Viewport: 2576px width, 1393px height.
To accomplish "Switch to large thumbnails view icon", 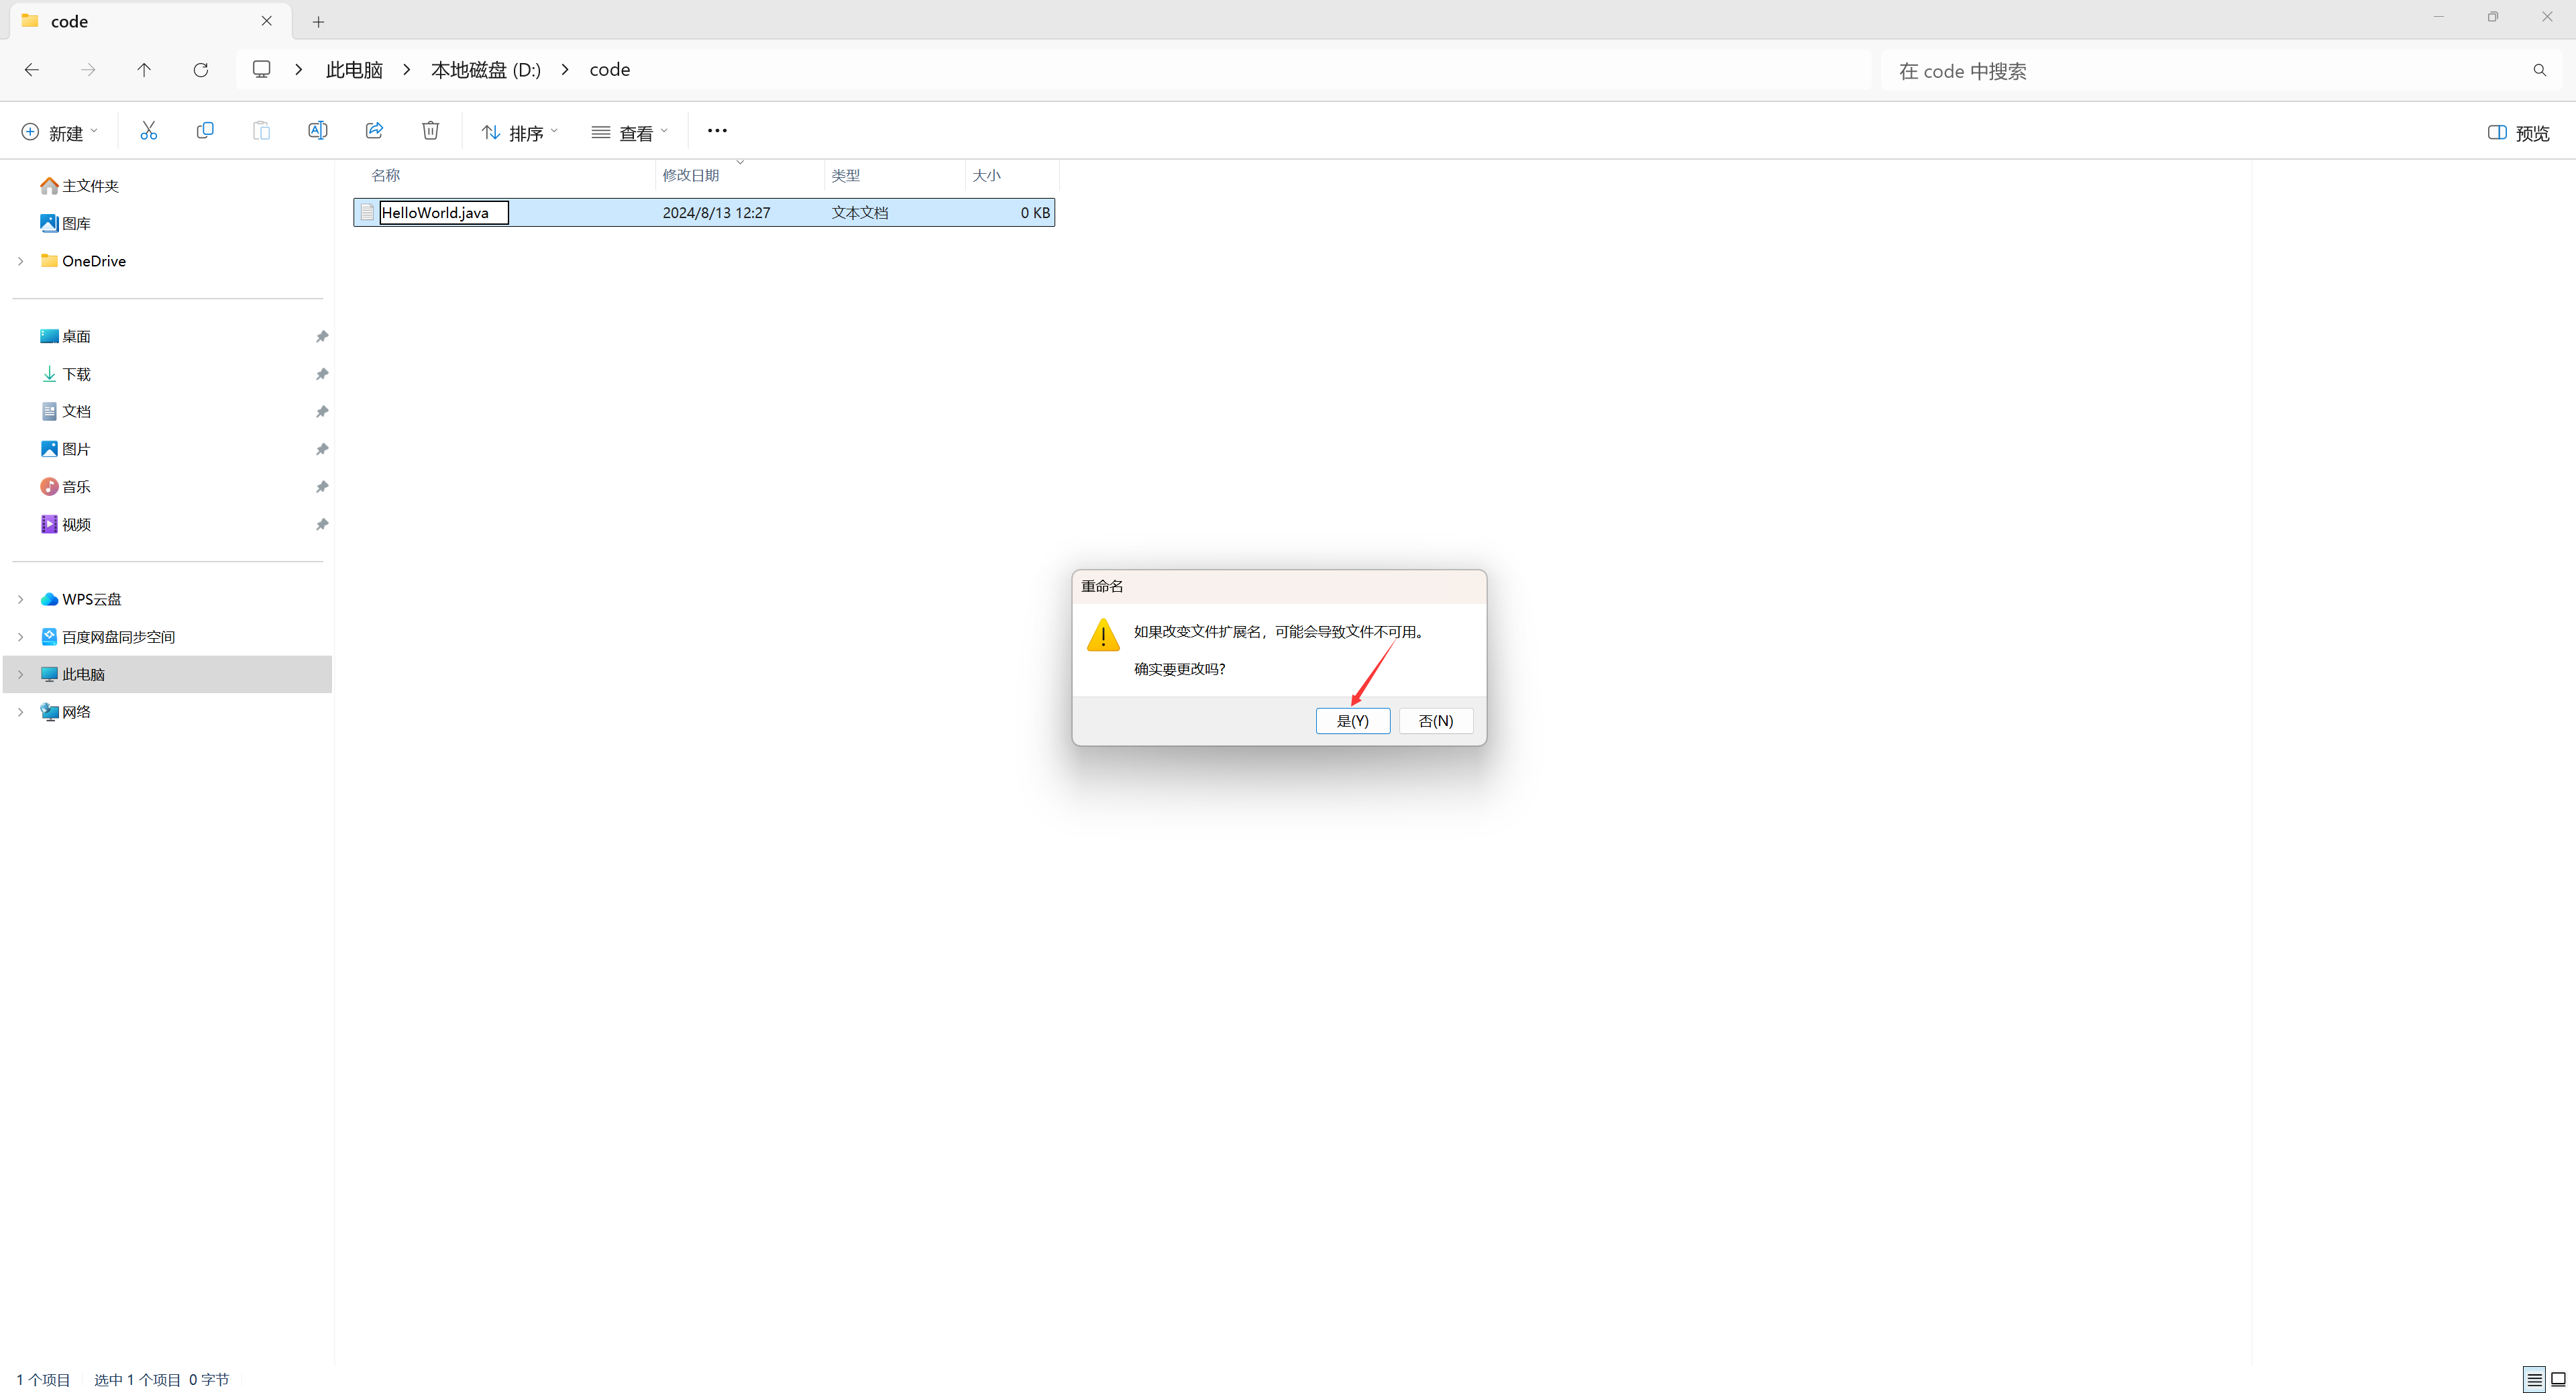I will point(2558,1379).
